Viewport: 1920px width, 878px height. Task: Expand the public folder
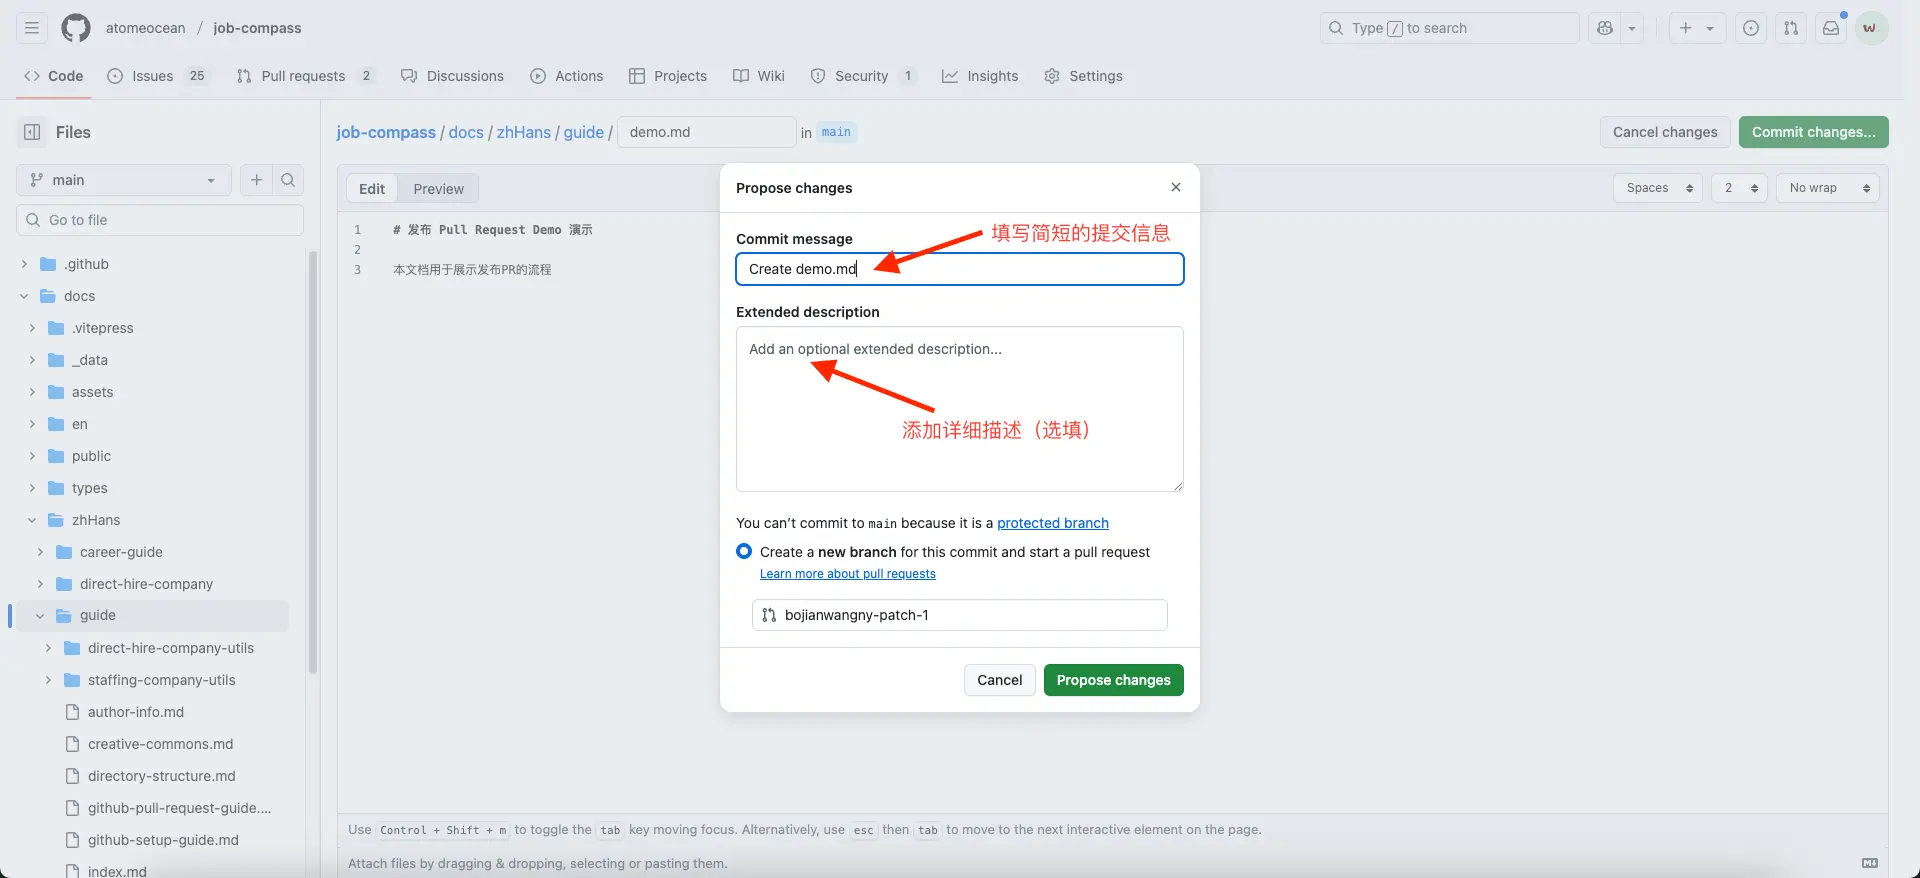pyautogui.click(x=32, y=456)
